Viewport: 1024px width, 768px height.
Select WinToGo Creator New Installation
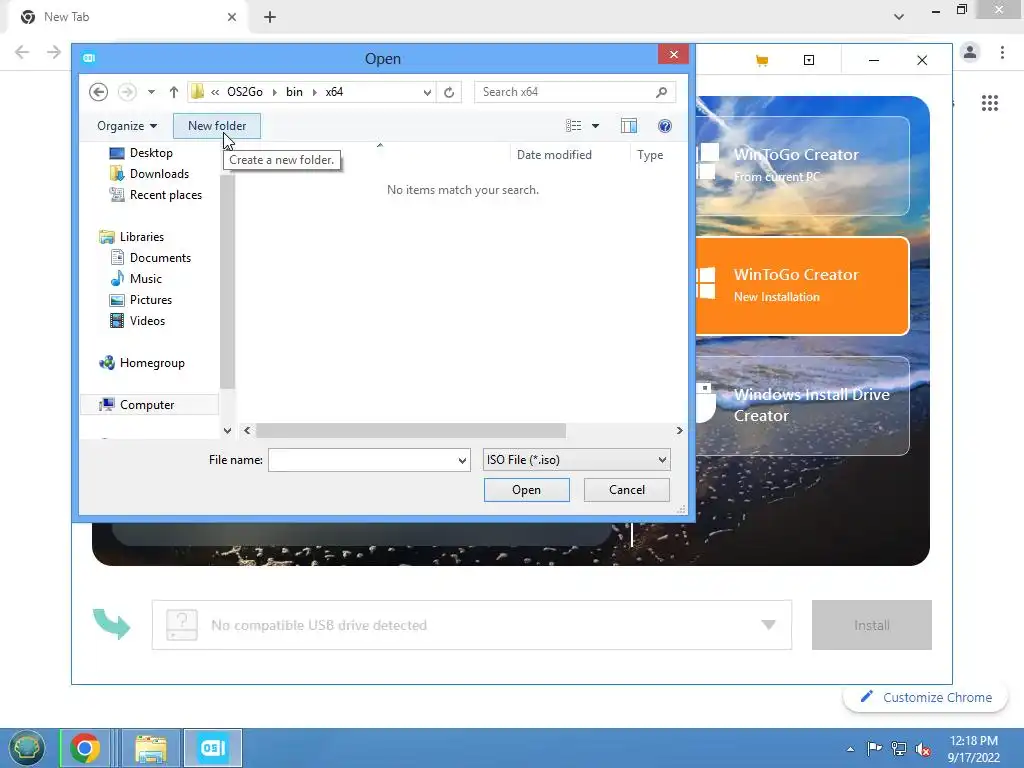pyautogui.click(x=802, y=286)
